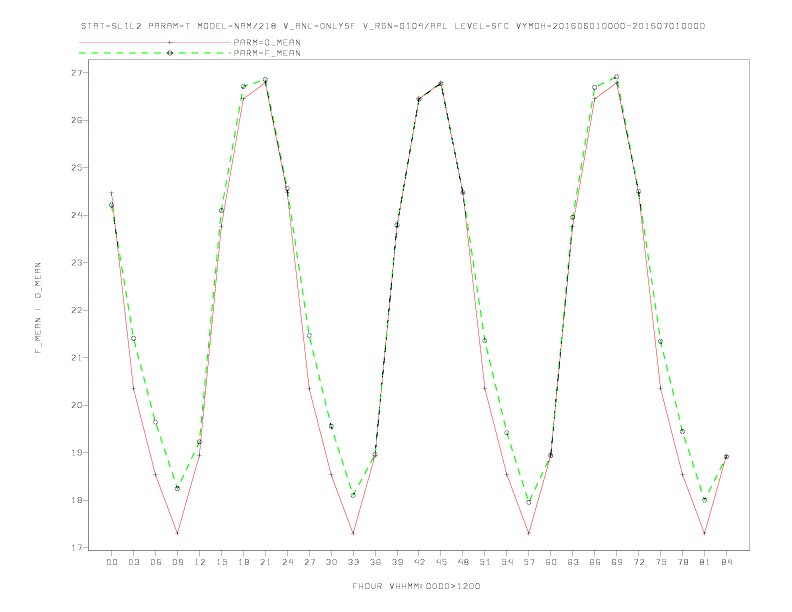Click y-axis tick label 24

pyautogui.click(x=77, y=215)
